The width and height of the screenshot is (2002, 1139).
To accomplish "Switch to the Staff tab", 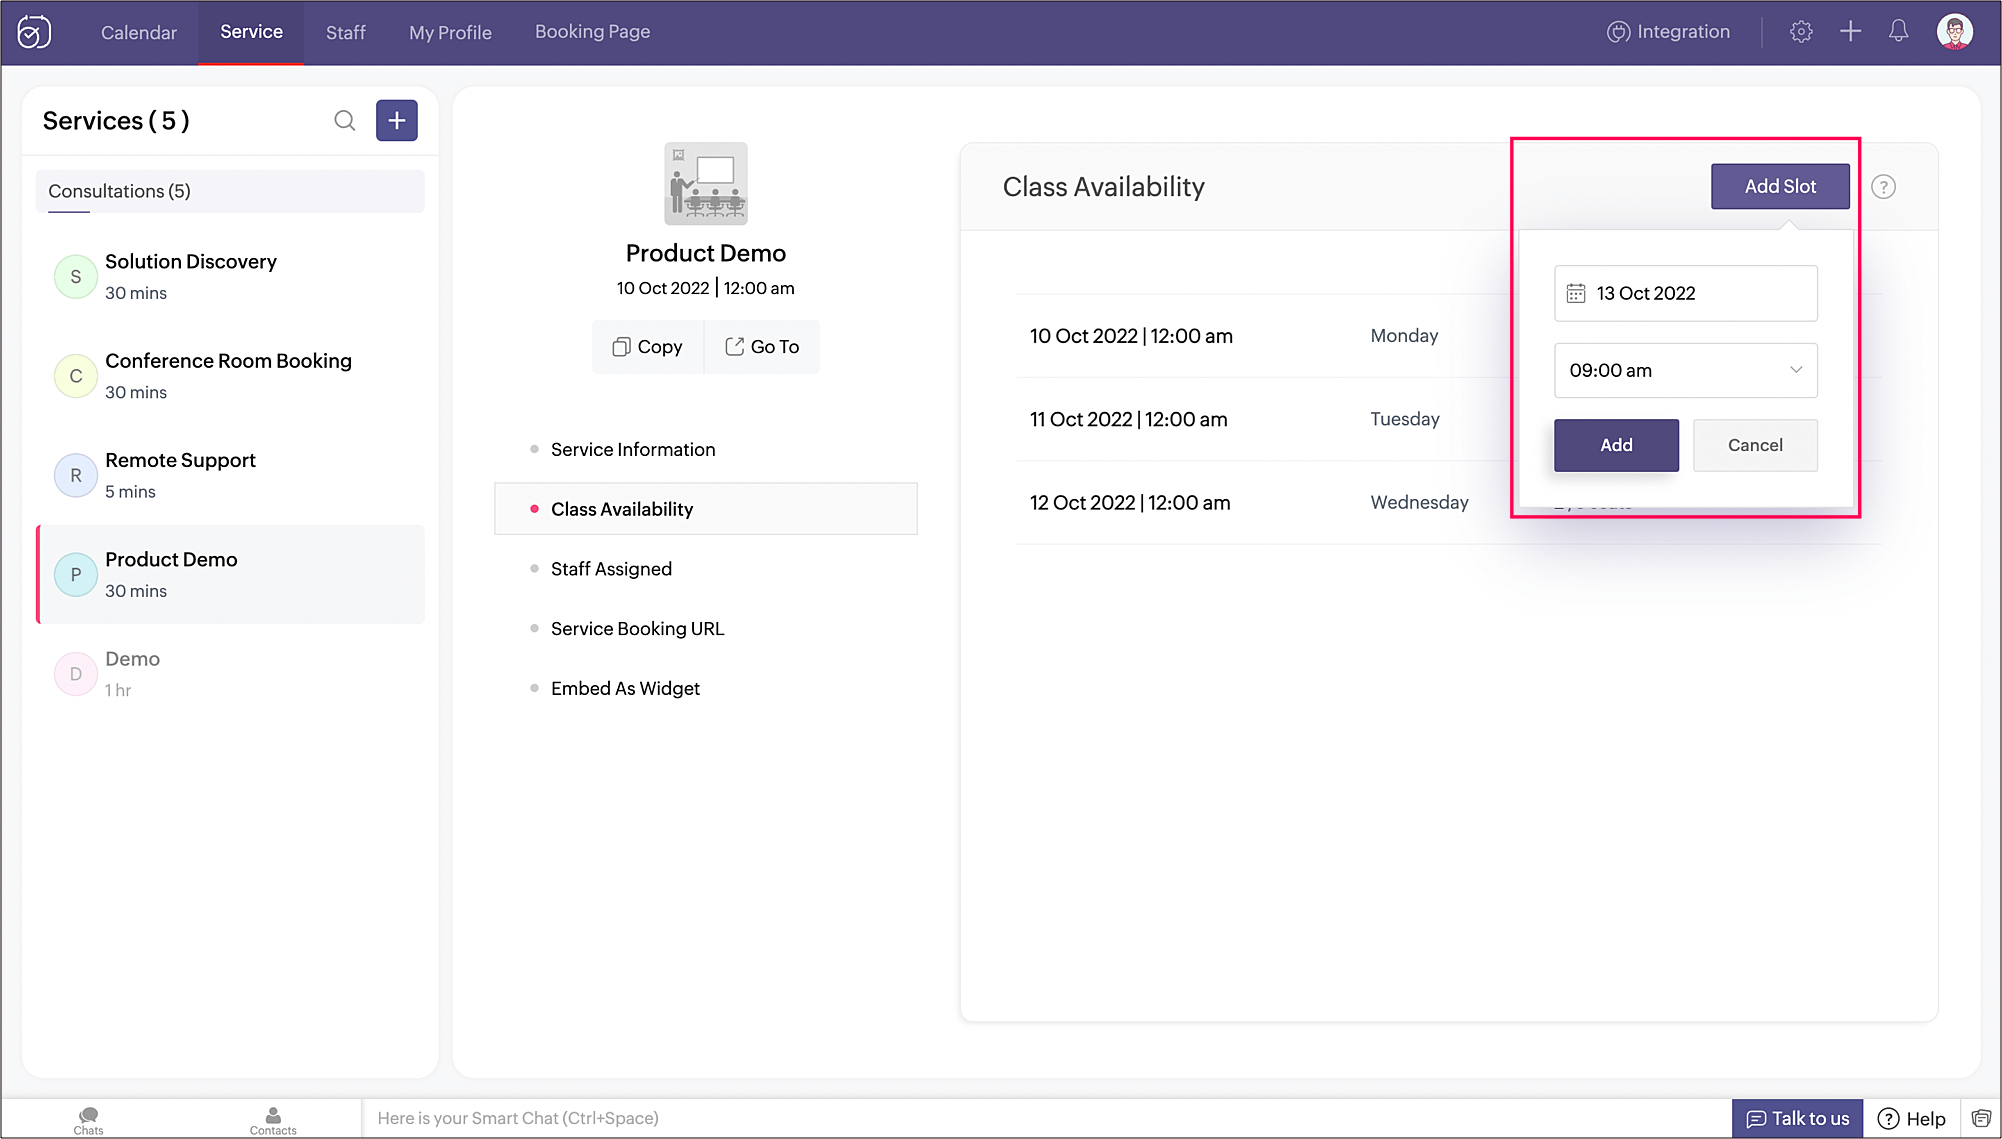I will click(x=345, y=32).
